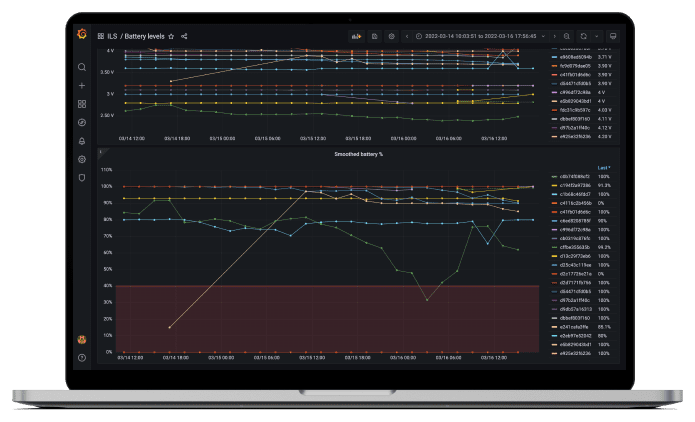Open the Alerting bell icon

[x=82, y=141]
